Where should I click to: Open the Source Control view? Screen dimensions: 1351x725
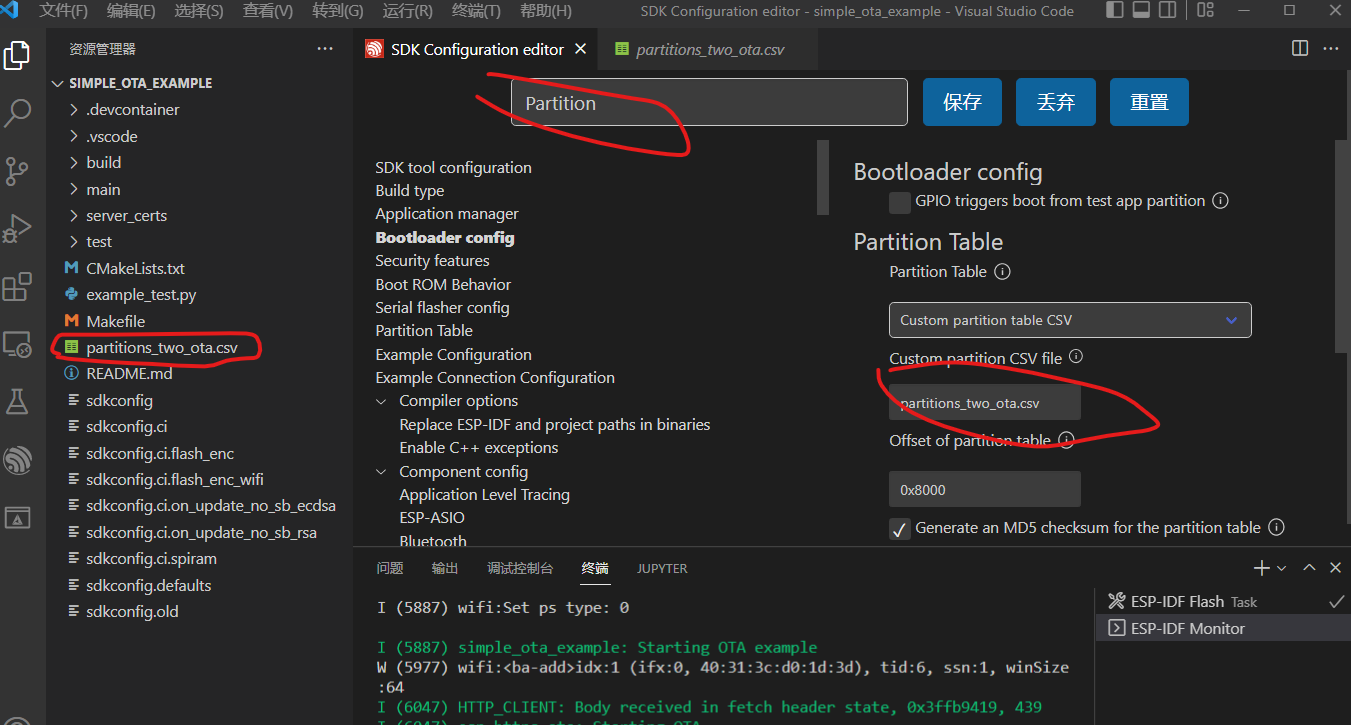[17, 171]
